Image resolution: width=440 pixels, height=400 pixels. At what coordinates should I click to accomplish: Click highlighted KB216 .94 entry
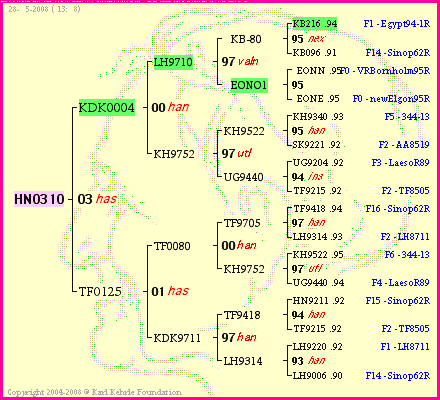[x=315, y=24]
